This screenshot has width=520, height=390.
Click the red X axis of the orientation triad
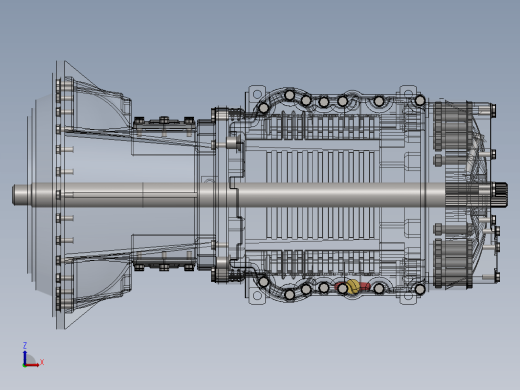coord(32,365)
